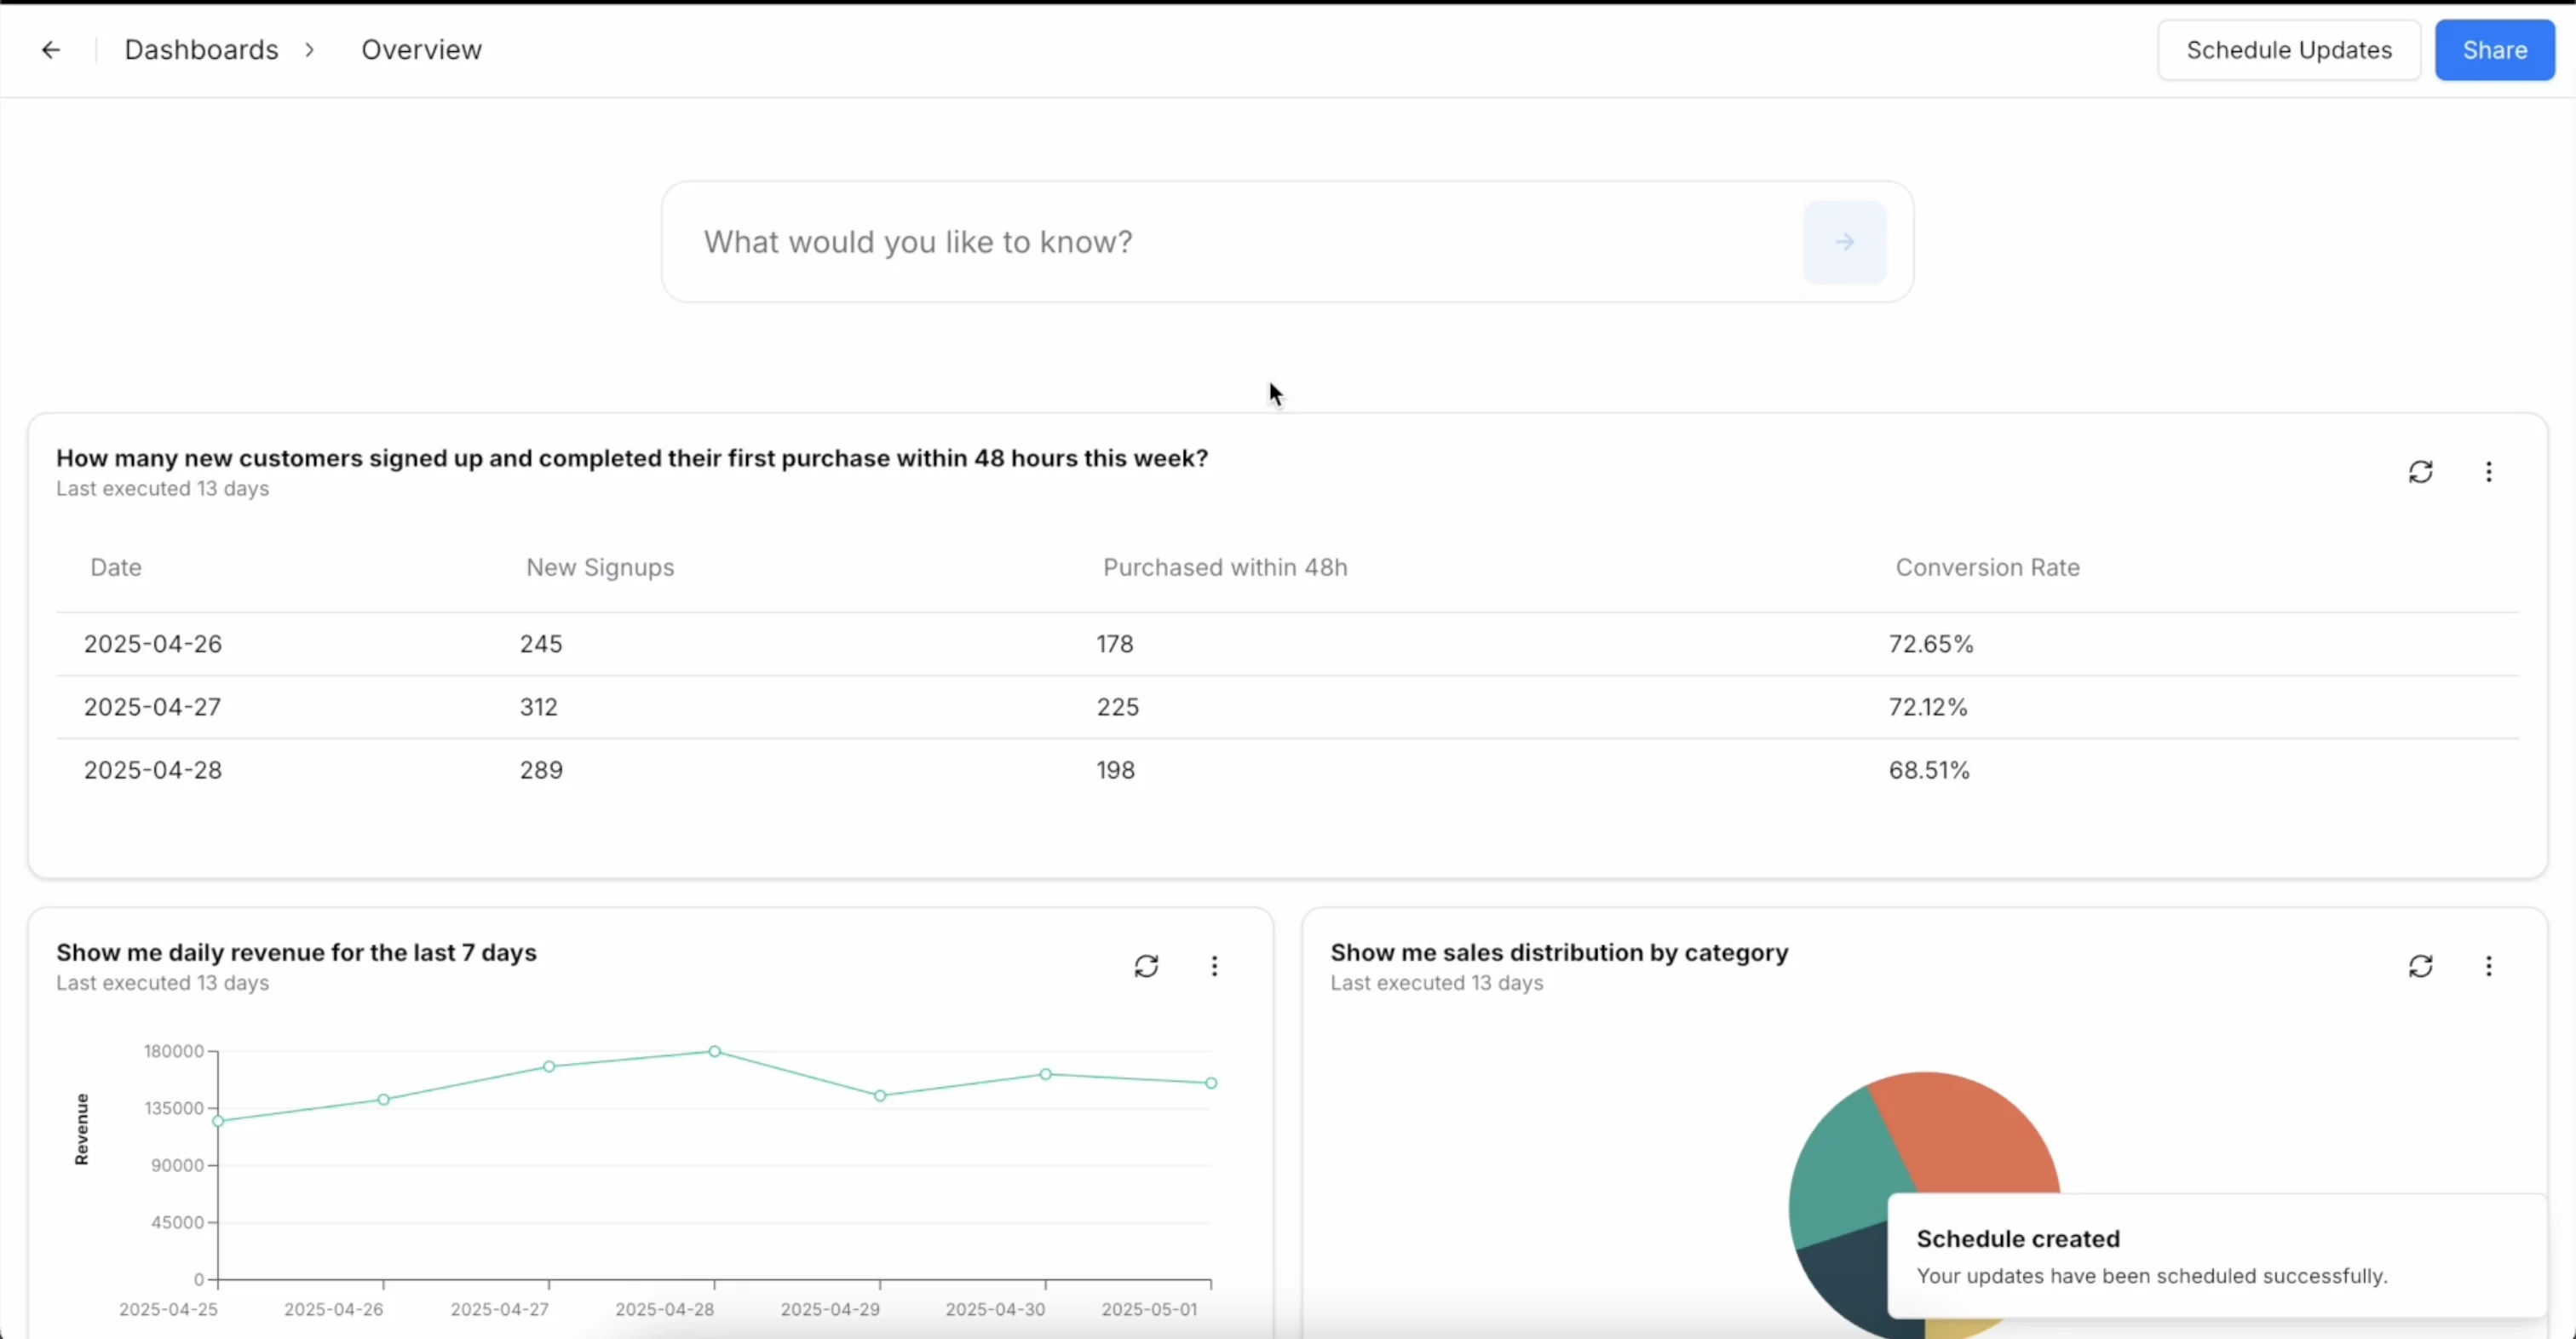Open options menu on the sales distribution card
2576x1339 pixels.
pyautogui.click(x=2490, y=965)
